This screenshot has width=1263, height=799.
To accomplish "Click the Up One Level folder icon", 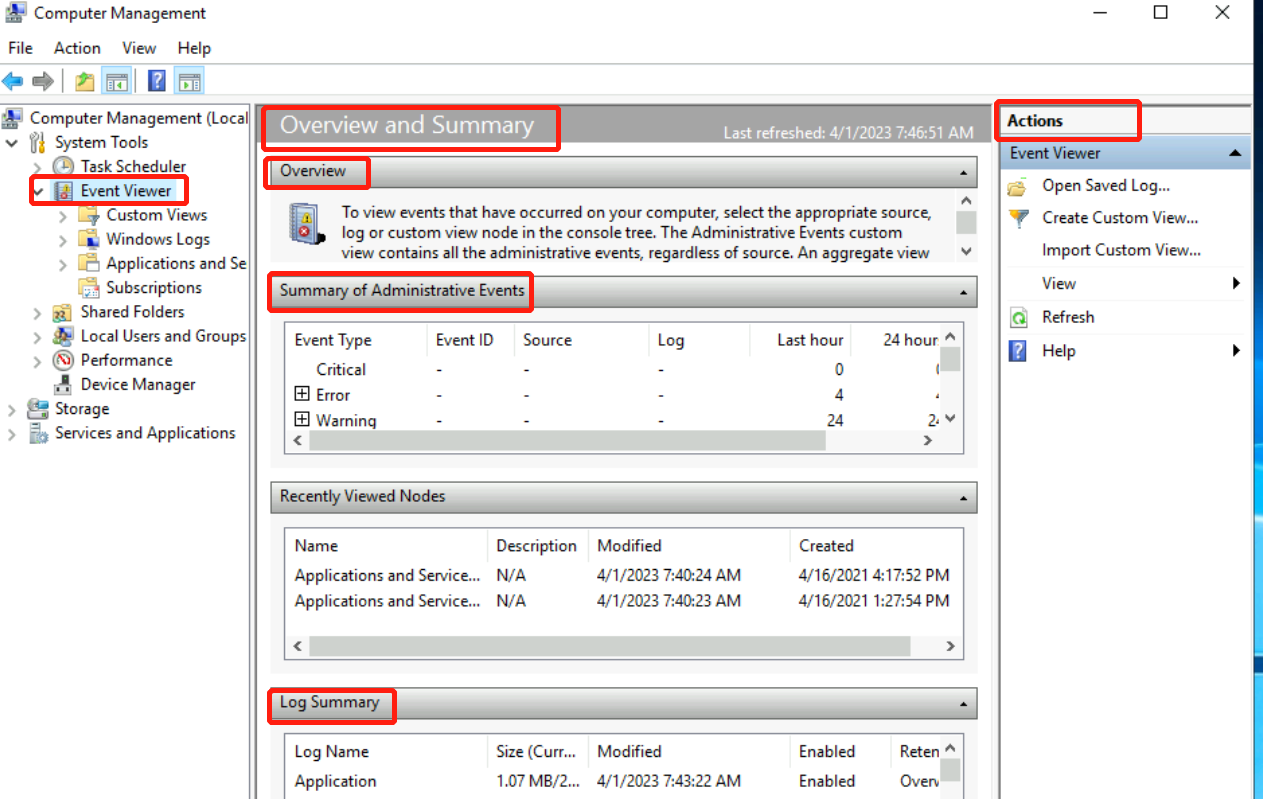I will (85, 81).
